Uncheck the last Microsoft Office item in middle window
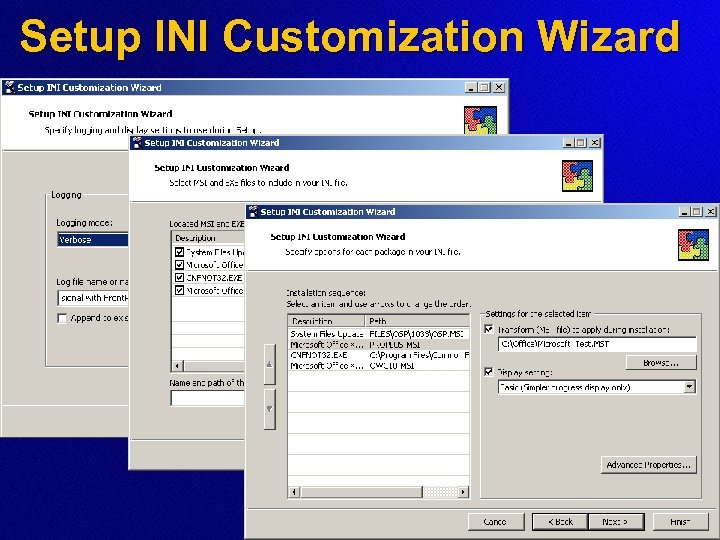The width and height of the screenshot is (720, 540). click(x=179, y=290)
